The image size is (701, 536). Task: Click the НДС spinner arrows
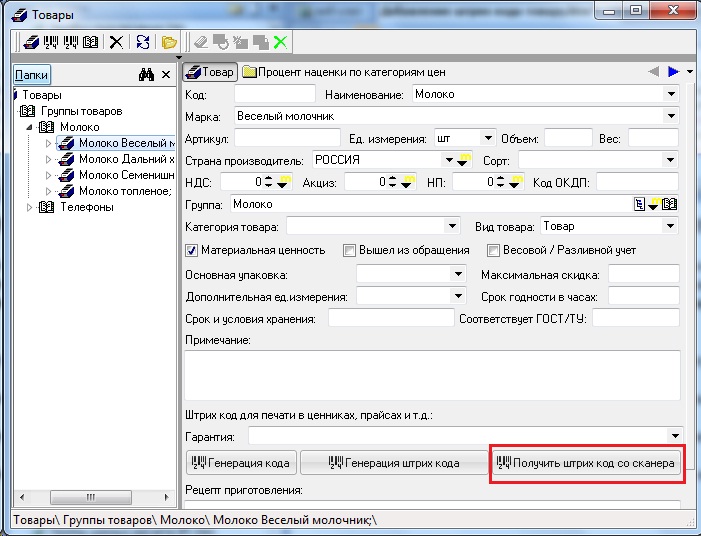tap(268, 182)
